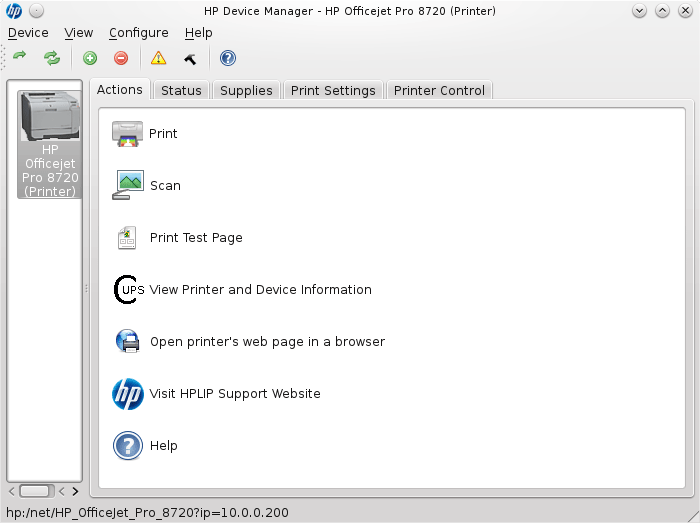Open diagnostics via the yellow warning triangle
The width and height of the screenshot is (700, 523).
(158, 58)
